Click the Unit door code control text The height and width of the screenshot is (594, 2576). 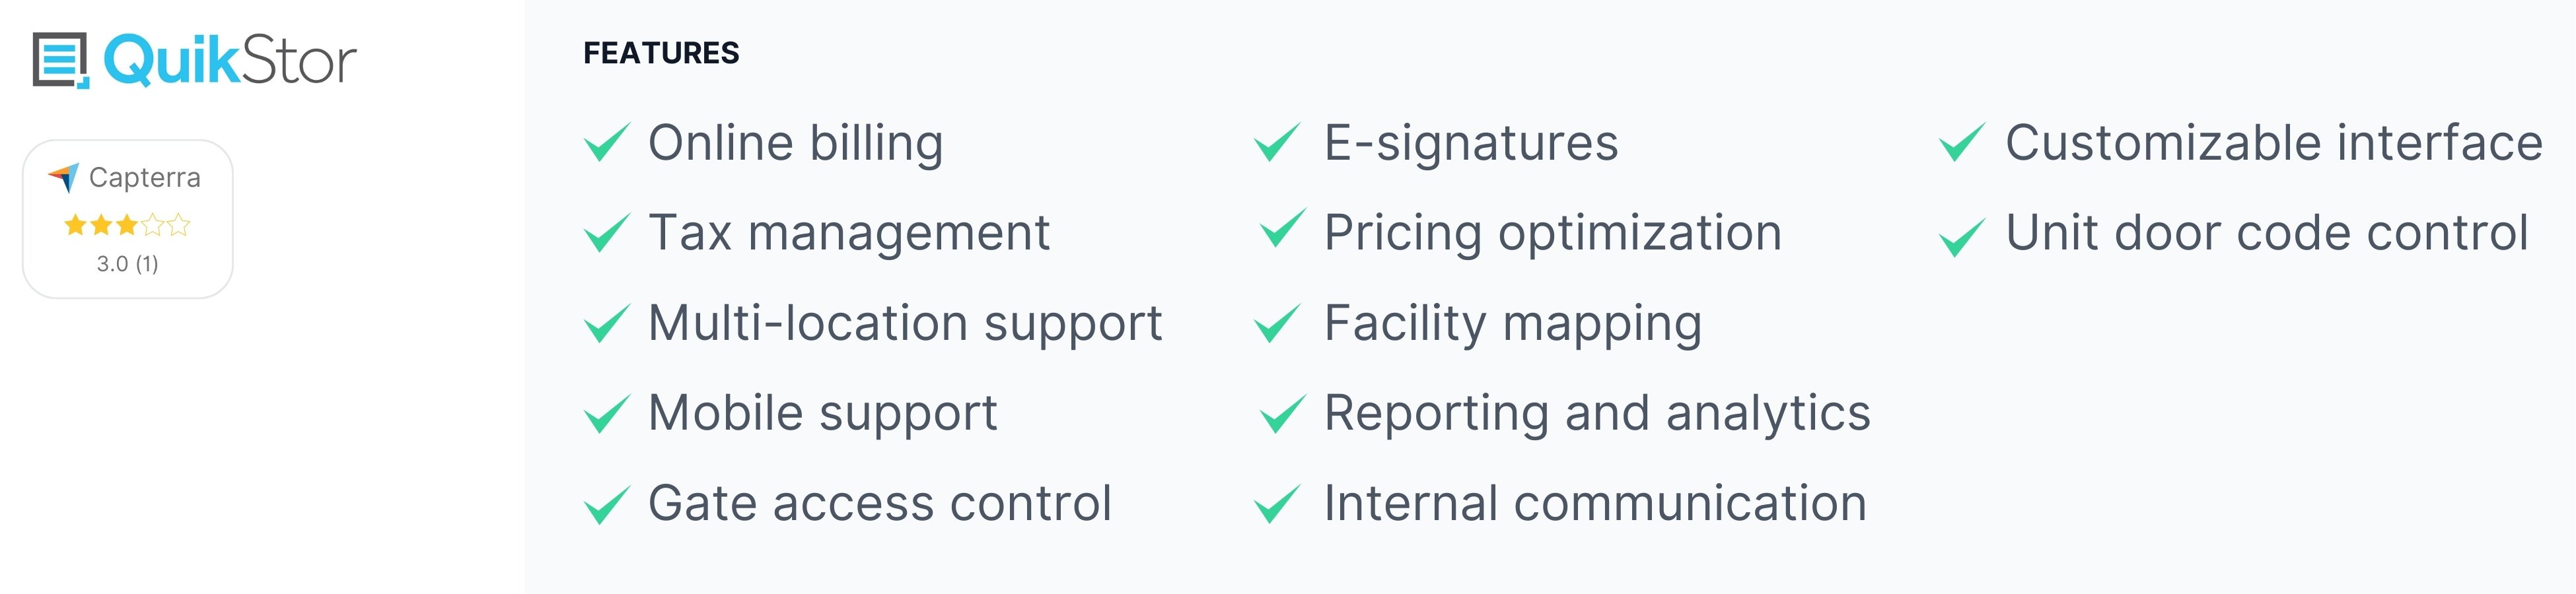[2267, 233]
